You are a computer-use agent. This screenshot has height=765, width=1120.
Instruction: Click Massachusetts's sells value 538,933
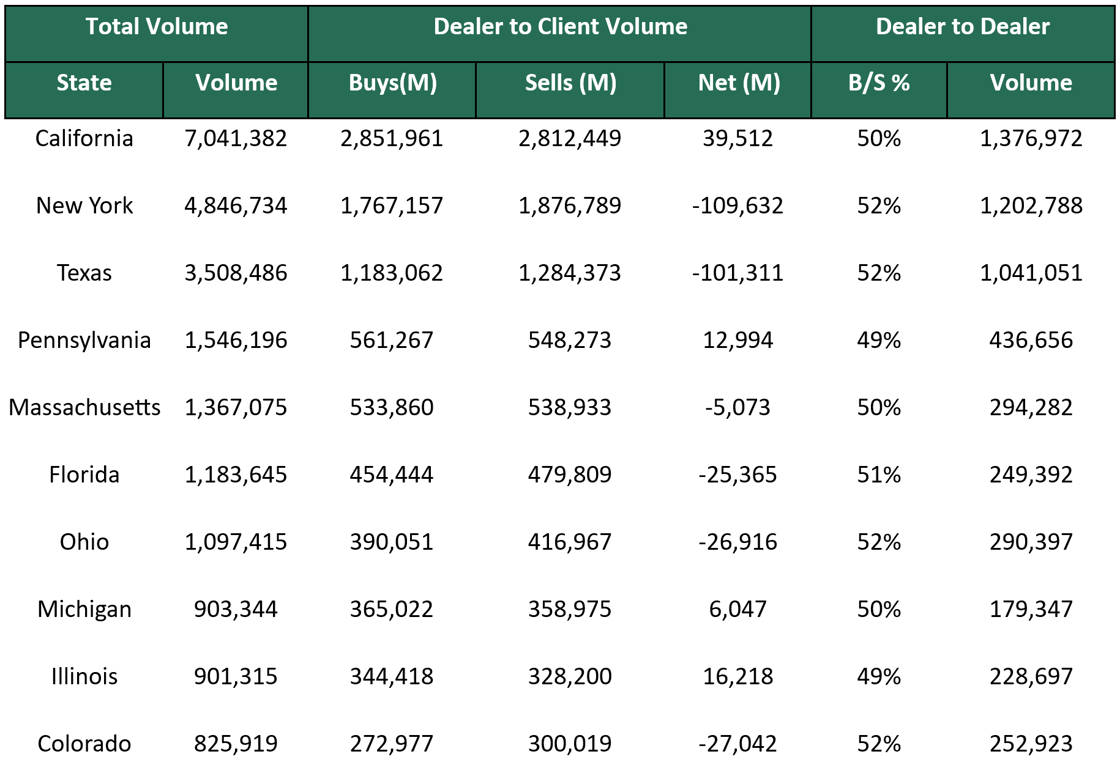coord(569,407)
